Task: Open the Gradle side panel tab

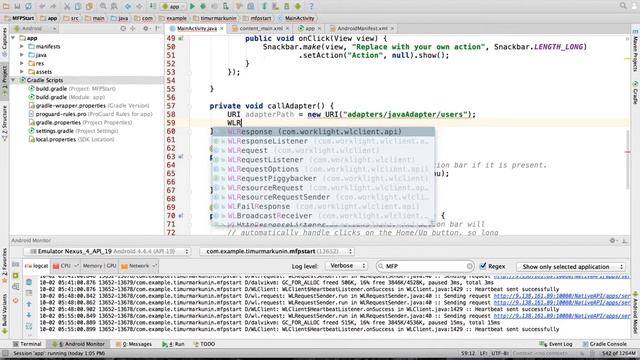Action: (x=635, y=93)
